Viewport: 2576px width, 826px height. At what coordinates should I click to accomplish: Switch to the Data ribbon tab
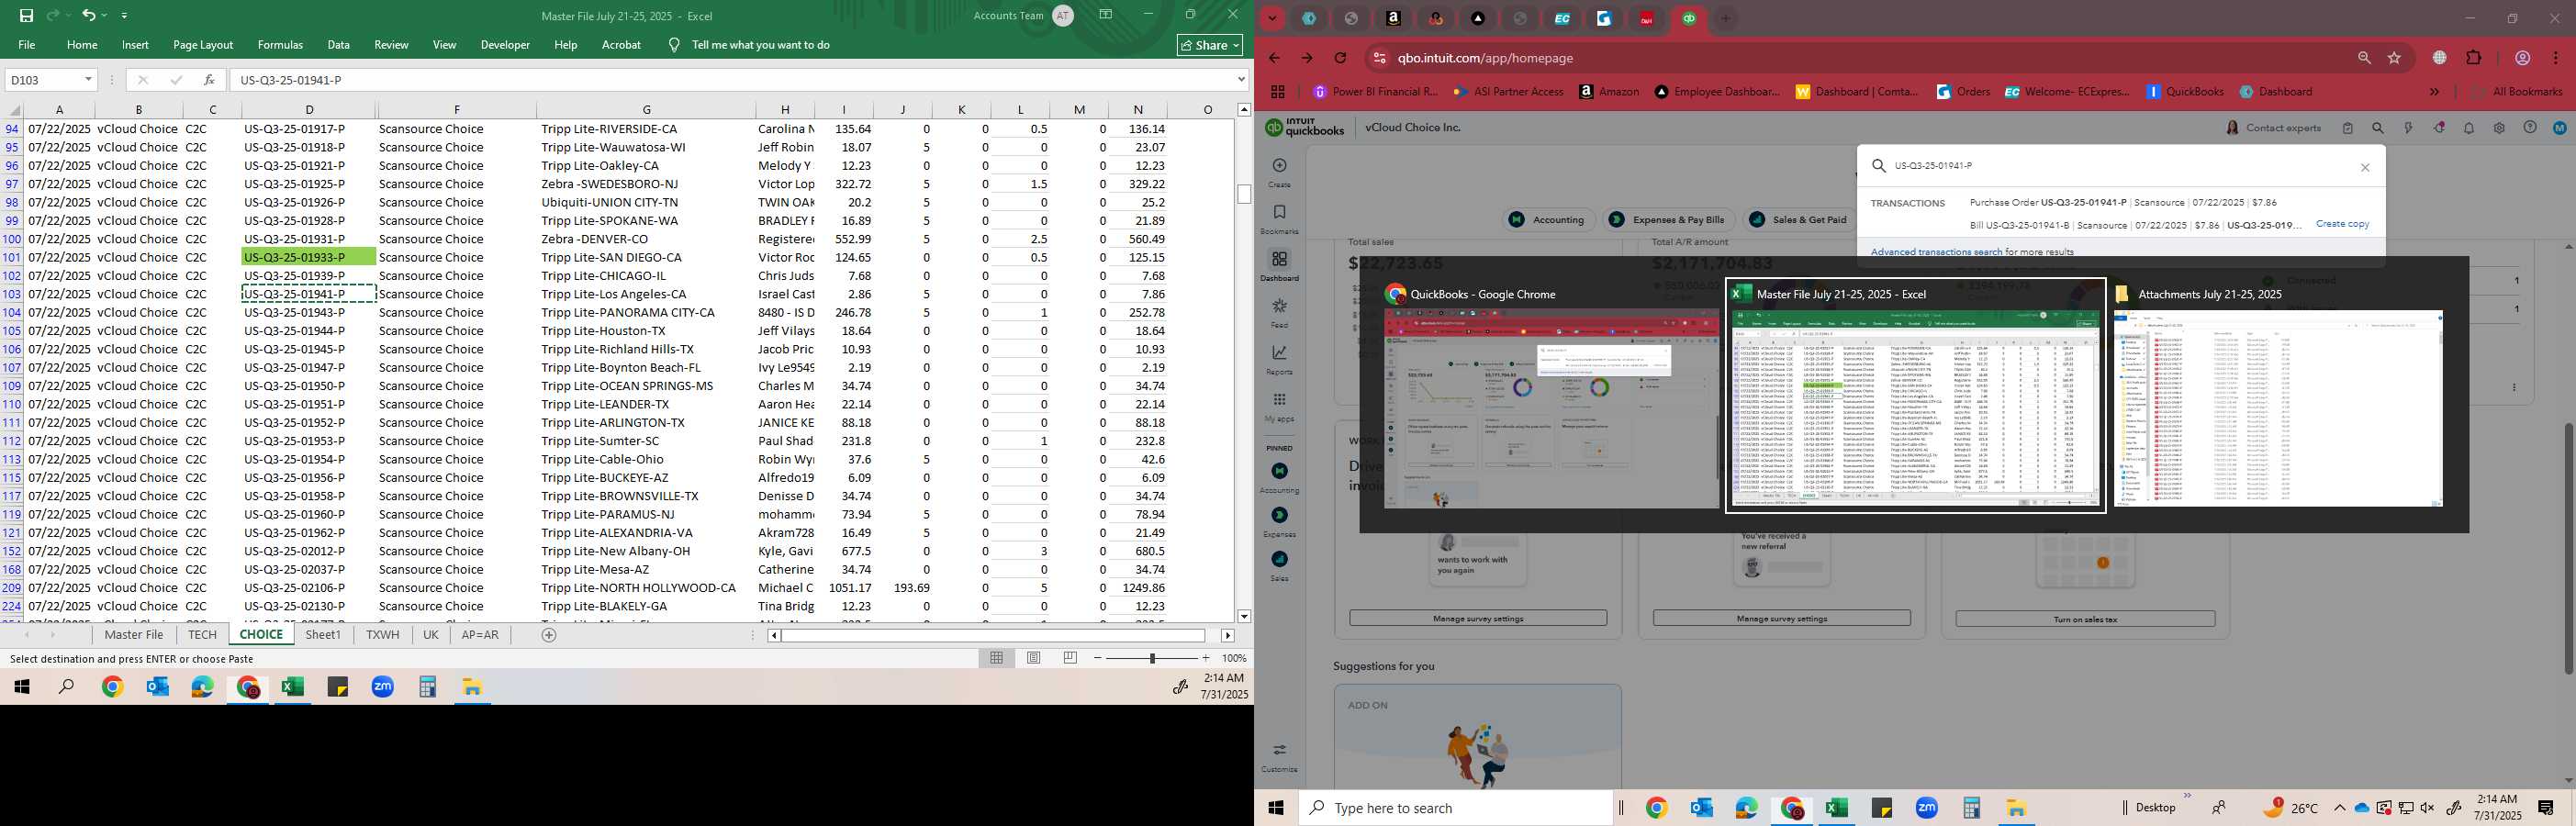pyautogui.click(x=339, y=45)
